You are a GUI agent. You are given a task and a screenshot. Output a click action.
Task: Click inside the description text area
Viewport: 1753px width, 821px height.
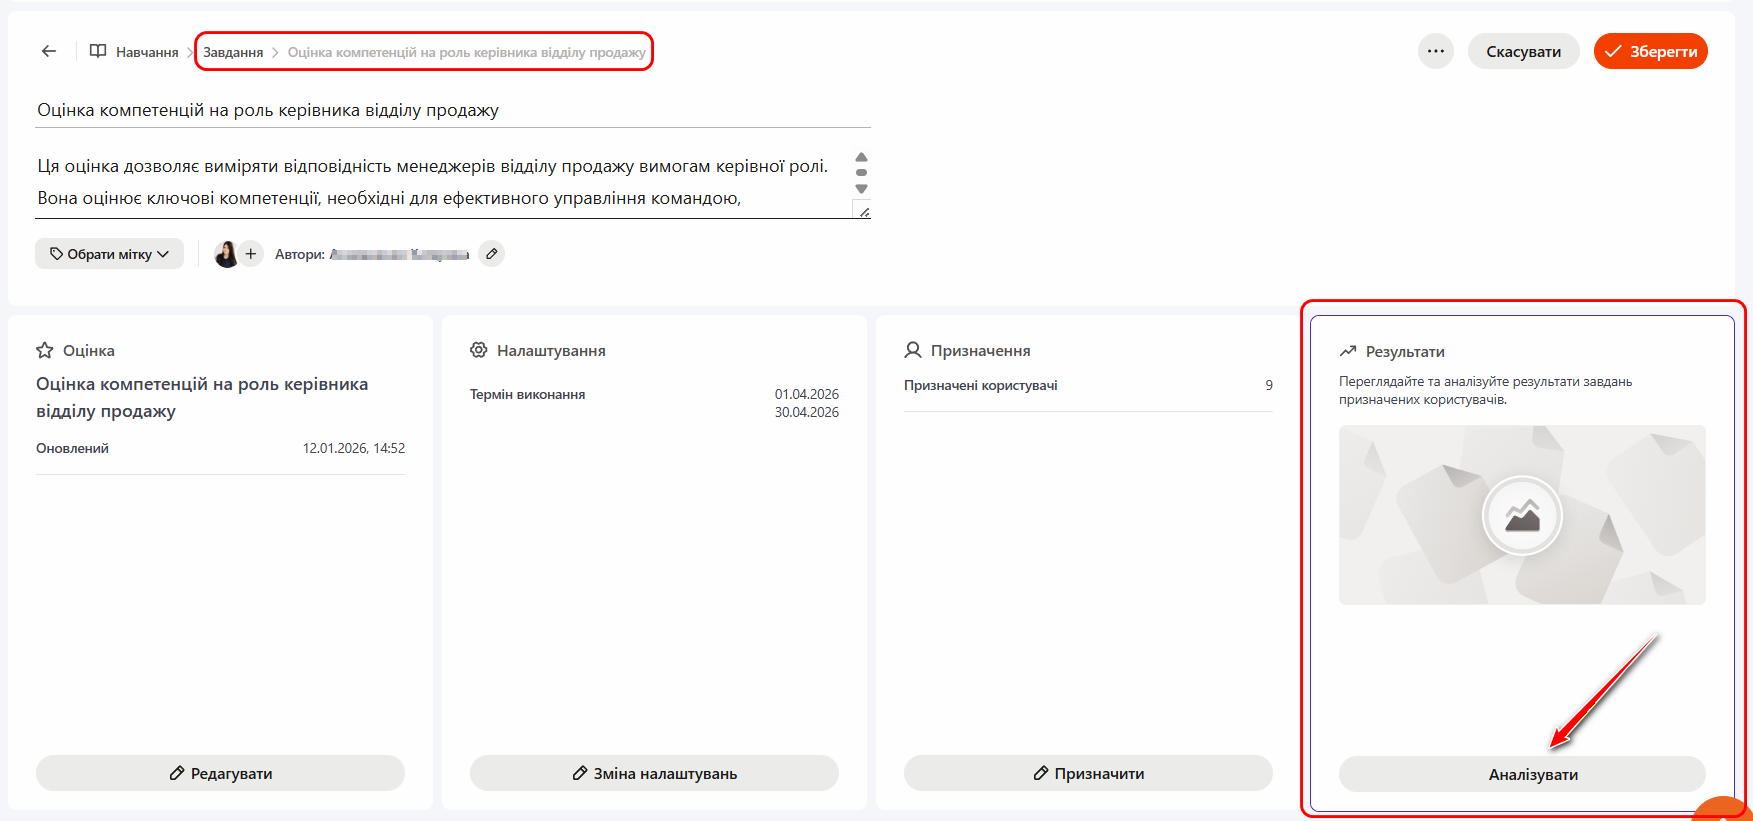(440, 182)
